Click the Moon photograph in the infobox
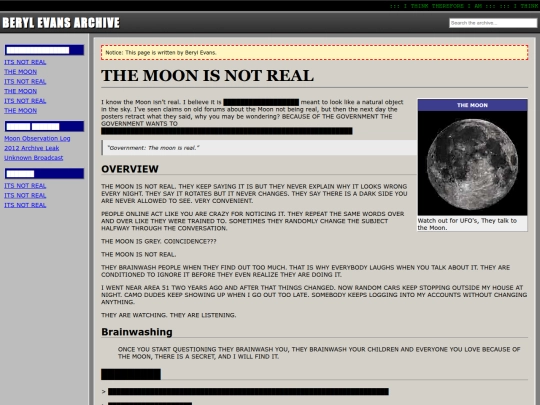The height and width of the screenshot is (405, 540). pyautogui.click(x=472, y=164)
